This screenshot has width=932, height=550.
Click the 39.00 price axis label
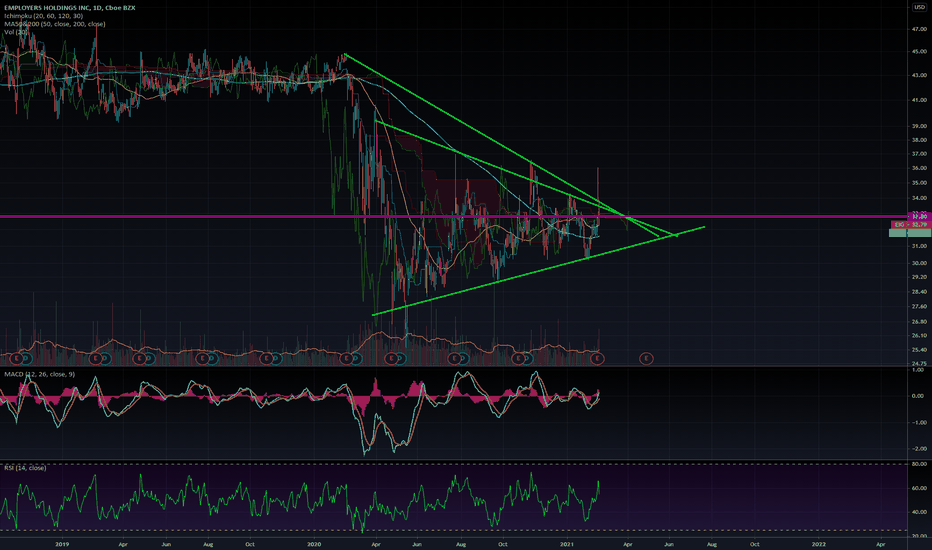coord(919,126)
